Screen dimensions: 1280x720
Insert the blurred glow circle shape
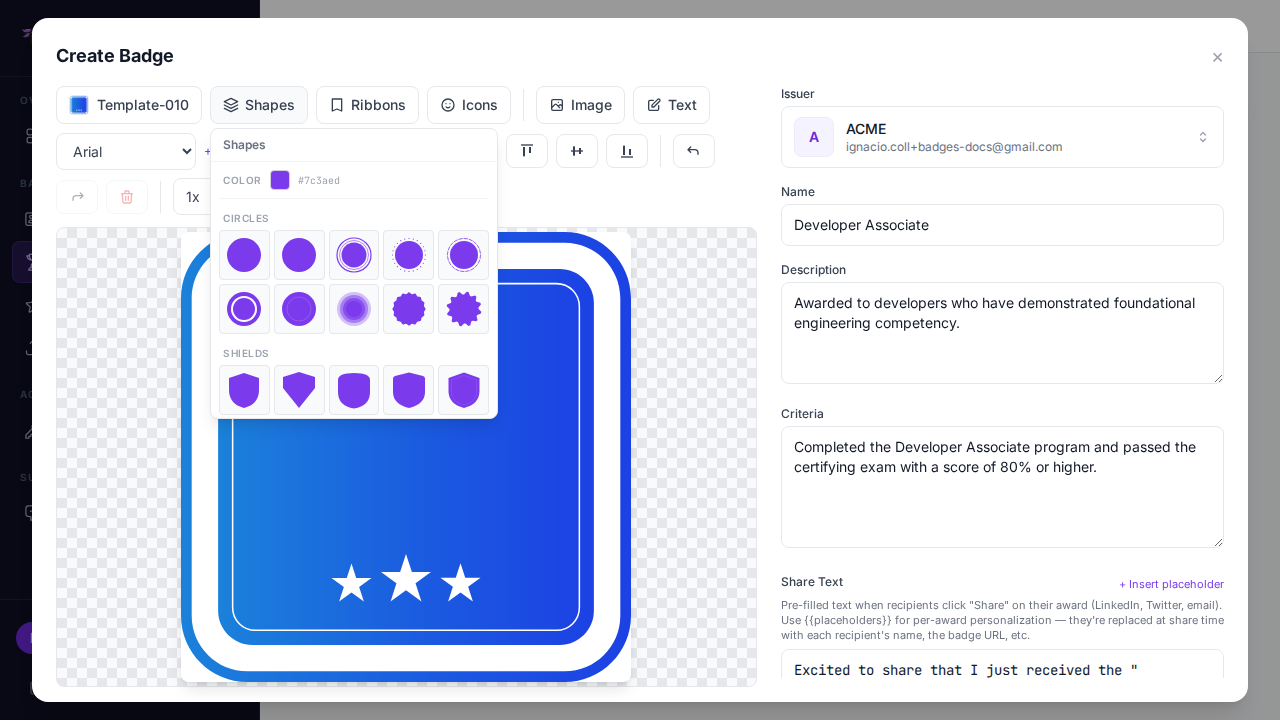(354, 309)
